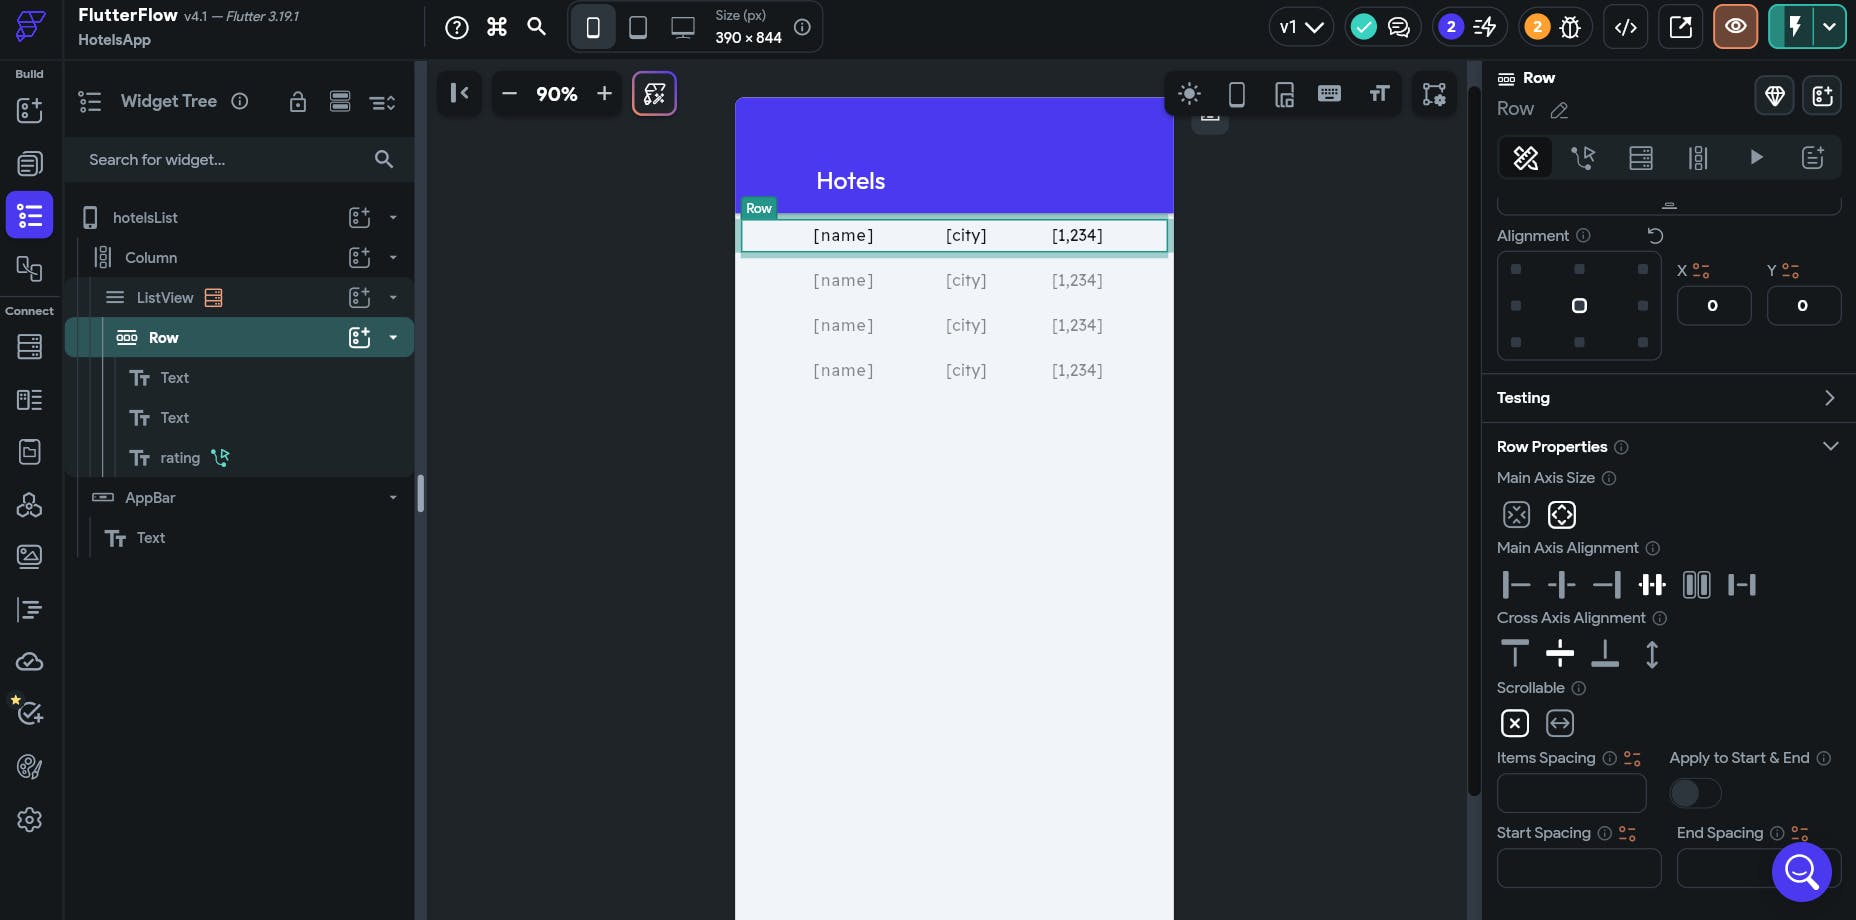Click the zoom in plus button
Viewport: 1856px width, 920px height.
[x=604, y=94]
